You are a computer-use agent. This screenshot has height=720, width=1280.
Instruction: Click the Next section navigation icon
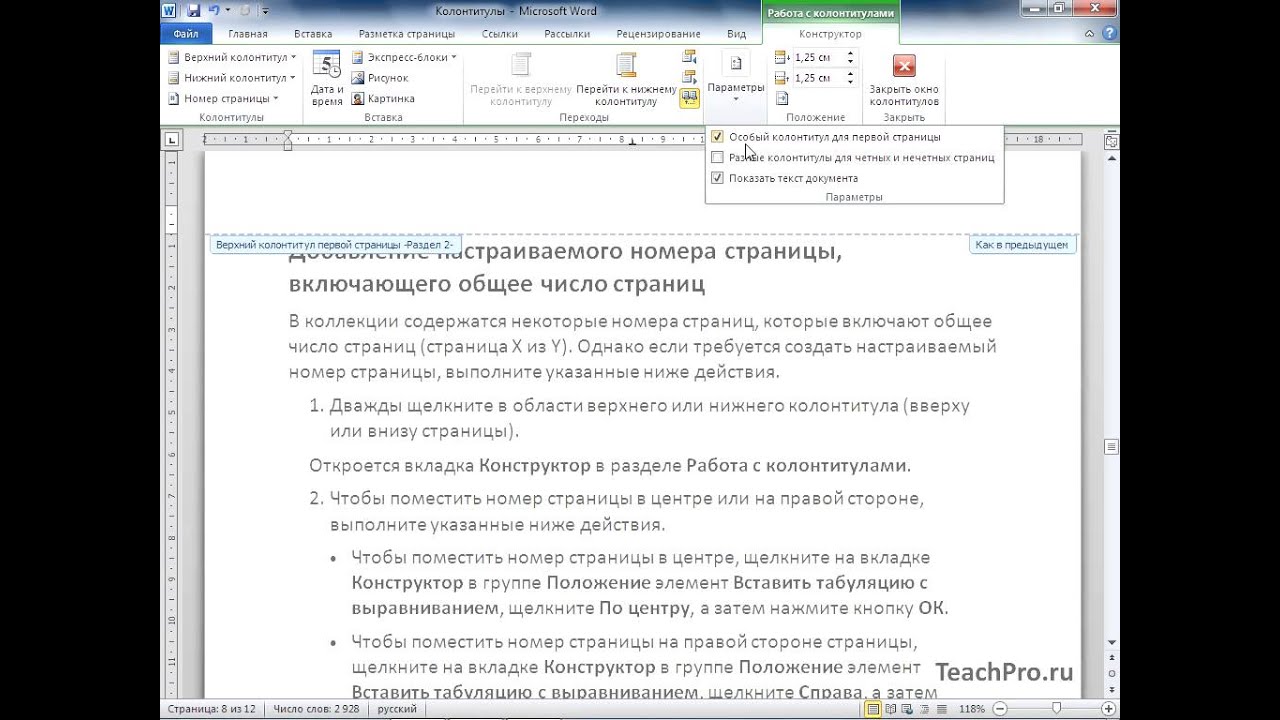click(689, 77)
